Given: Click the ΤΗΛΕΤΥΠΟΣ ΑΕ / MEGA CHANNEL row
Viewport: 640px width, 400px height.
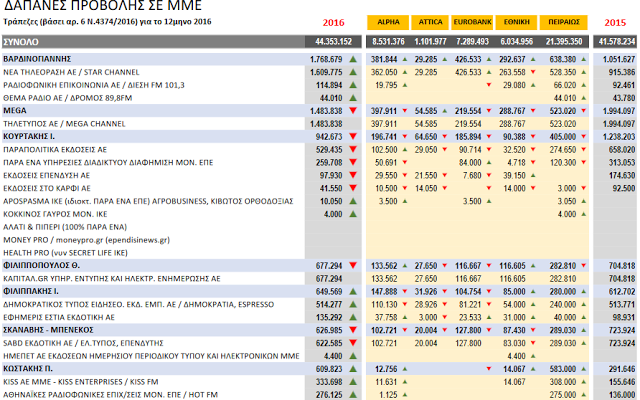Looking at the screenshot, I should (64, 124).
